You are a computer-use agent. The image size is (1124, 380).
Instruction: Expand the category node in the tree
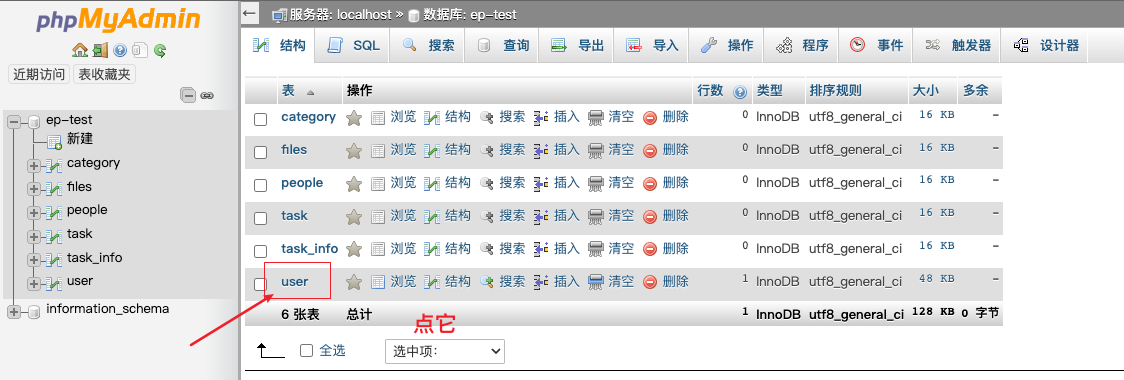tap(33, 166)
